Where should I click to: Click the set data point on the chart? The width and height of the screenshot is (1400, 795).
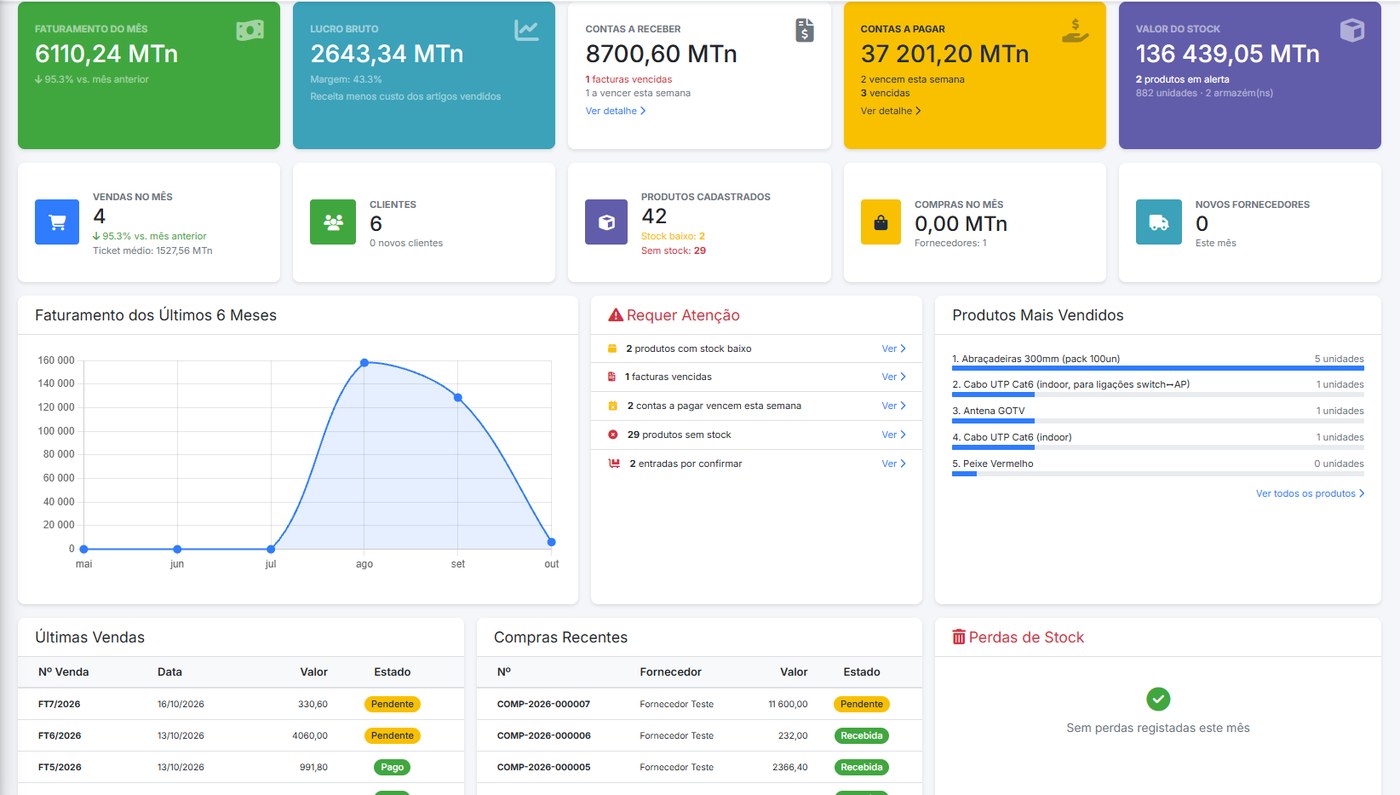pos(458,397)
